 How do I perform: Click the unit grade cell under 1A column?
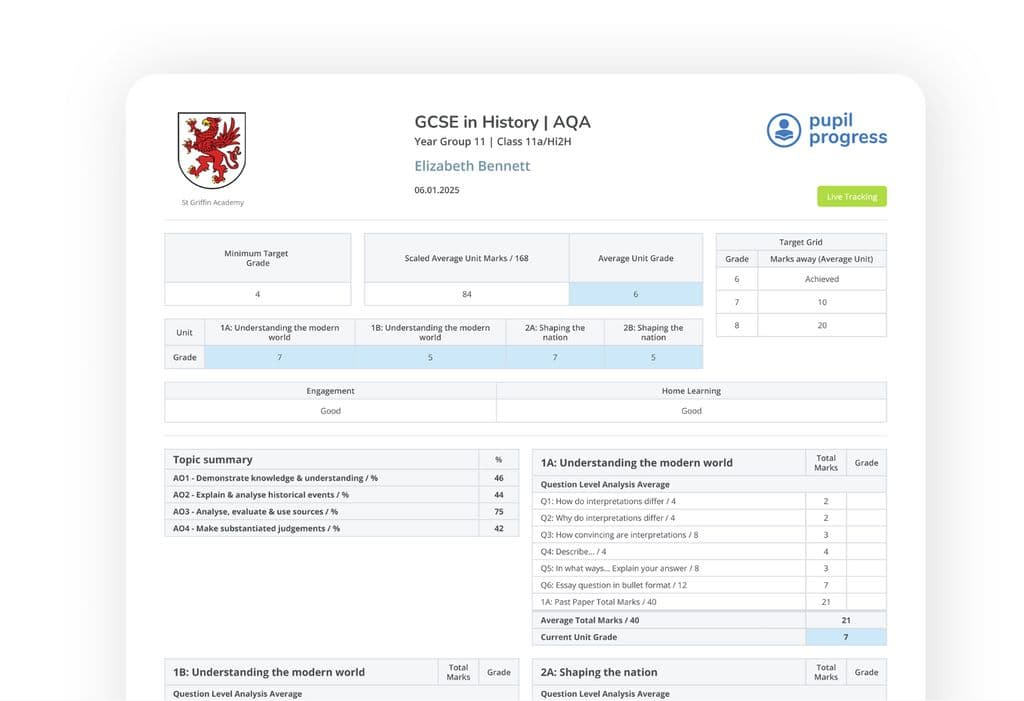pos(280,357)
